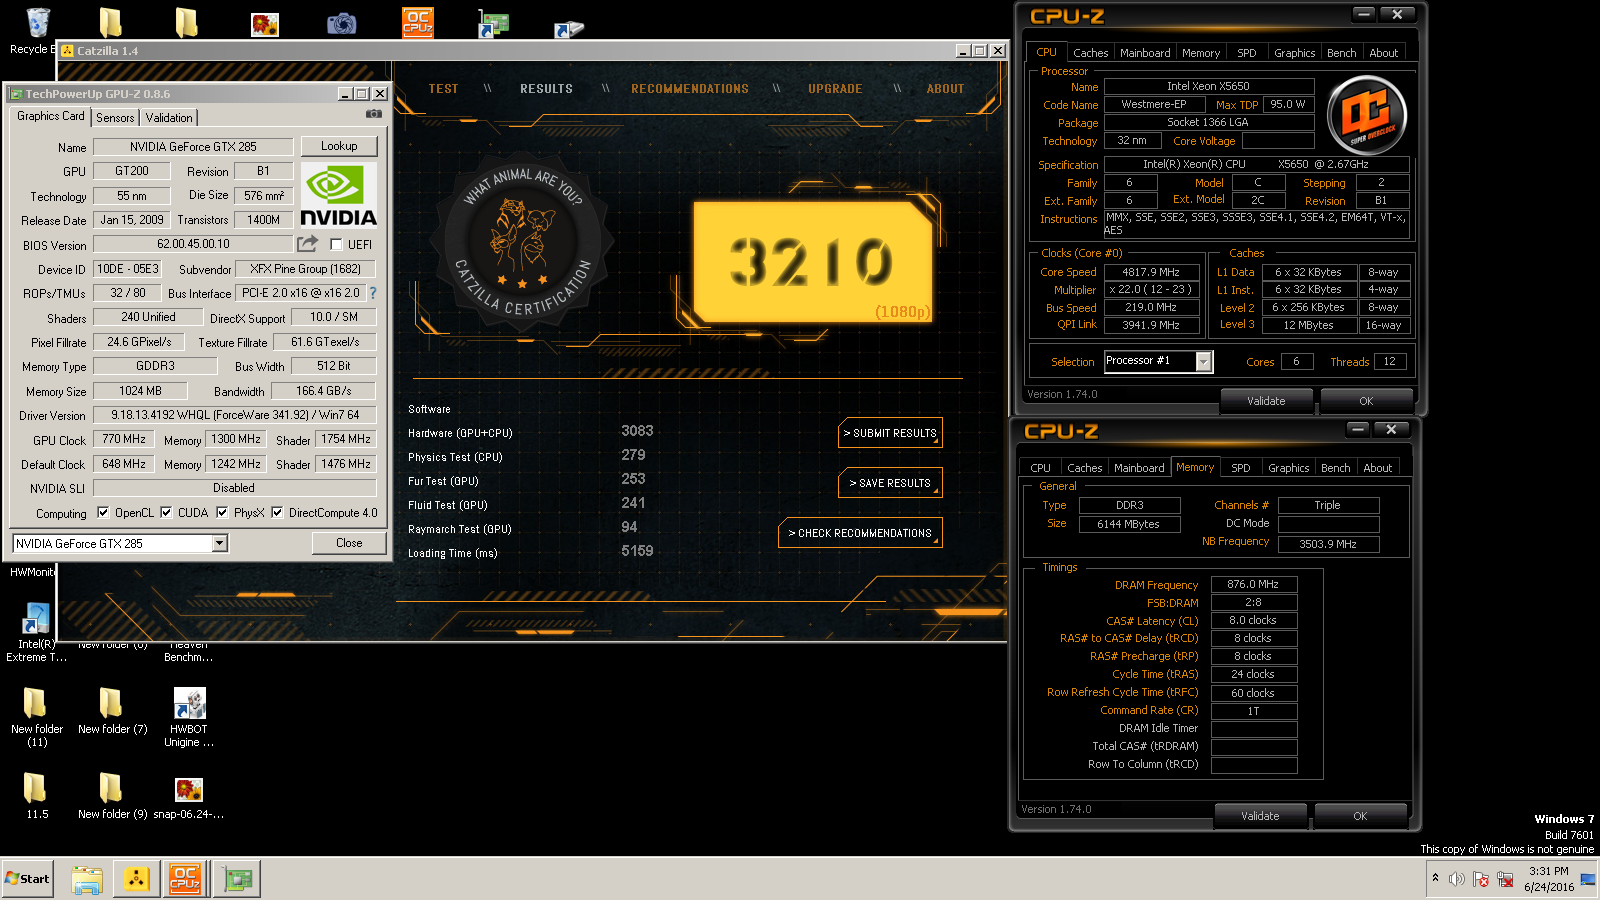Switch to GPU-Z via its taskbar icon
Image resolution: width=1600 pixels, height=900 pixels.
pos(237,879)
